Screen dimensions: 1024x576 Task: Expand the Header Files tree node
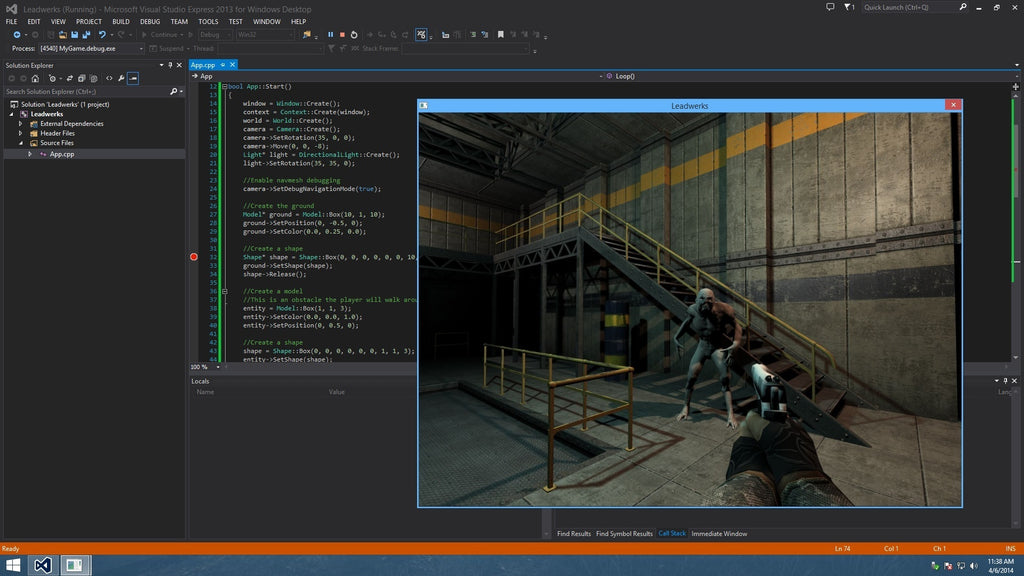coord(18,133)
